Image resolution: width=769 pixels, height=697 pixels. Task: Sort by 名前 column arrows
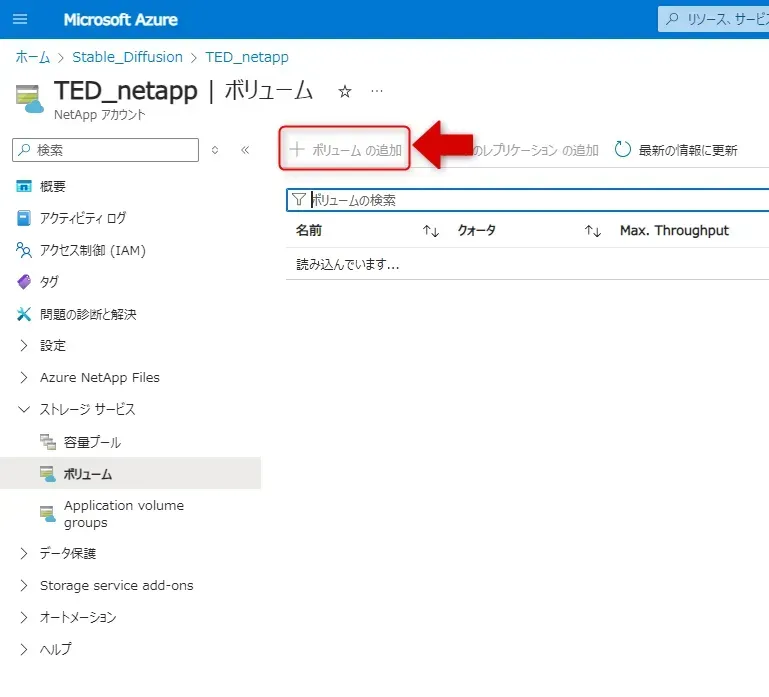[x=431, y=231]
